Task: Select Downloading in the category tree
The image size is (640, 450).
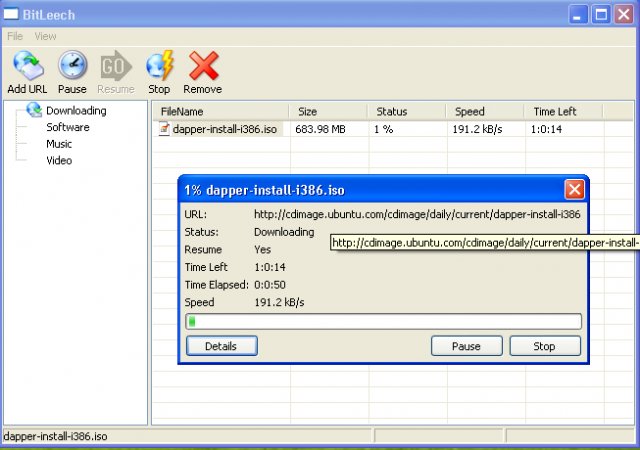Action: click(x=76, y=111)
